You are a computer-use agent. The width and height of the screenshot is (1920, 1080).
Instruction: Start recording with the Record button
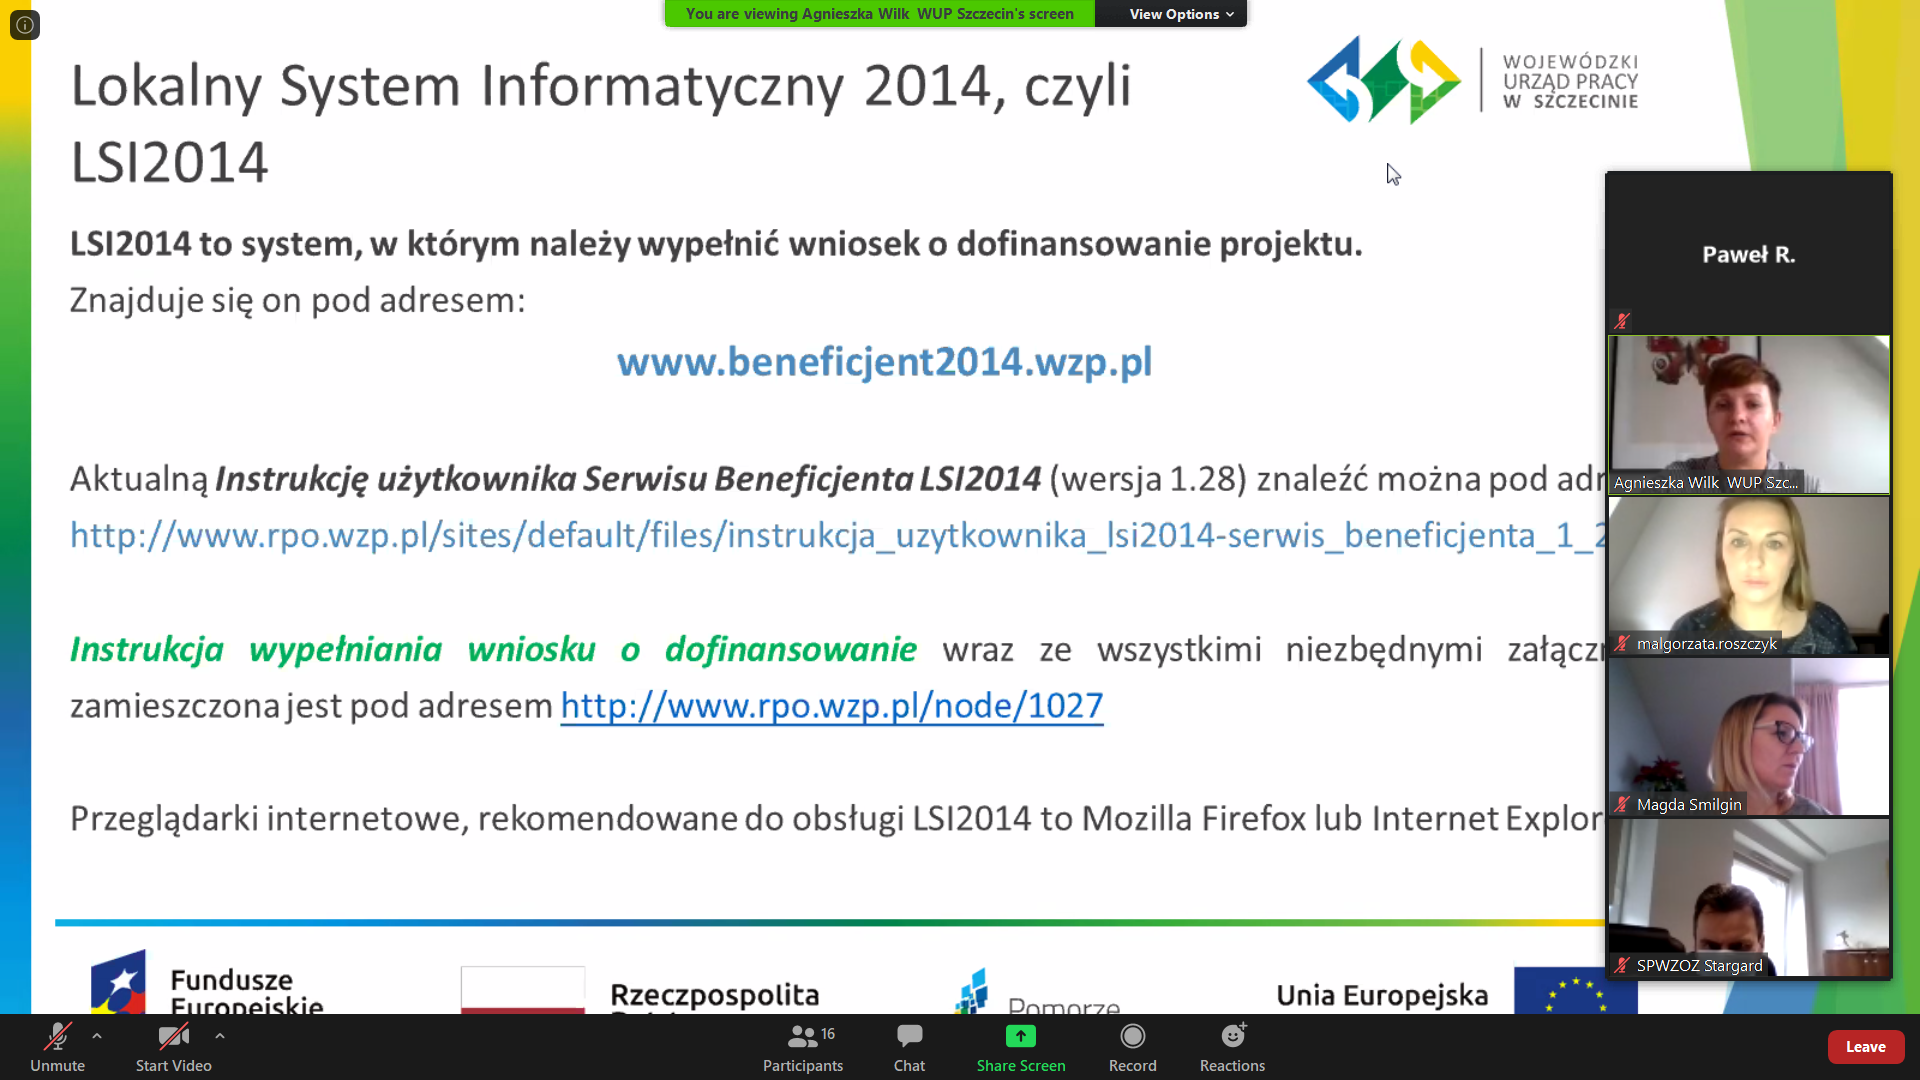click(1132, 1047)
